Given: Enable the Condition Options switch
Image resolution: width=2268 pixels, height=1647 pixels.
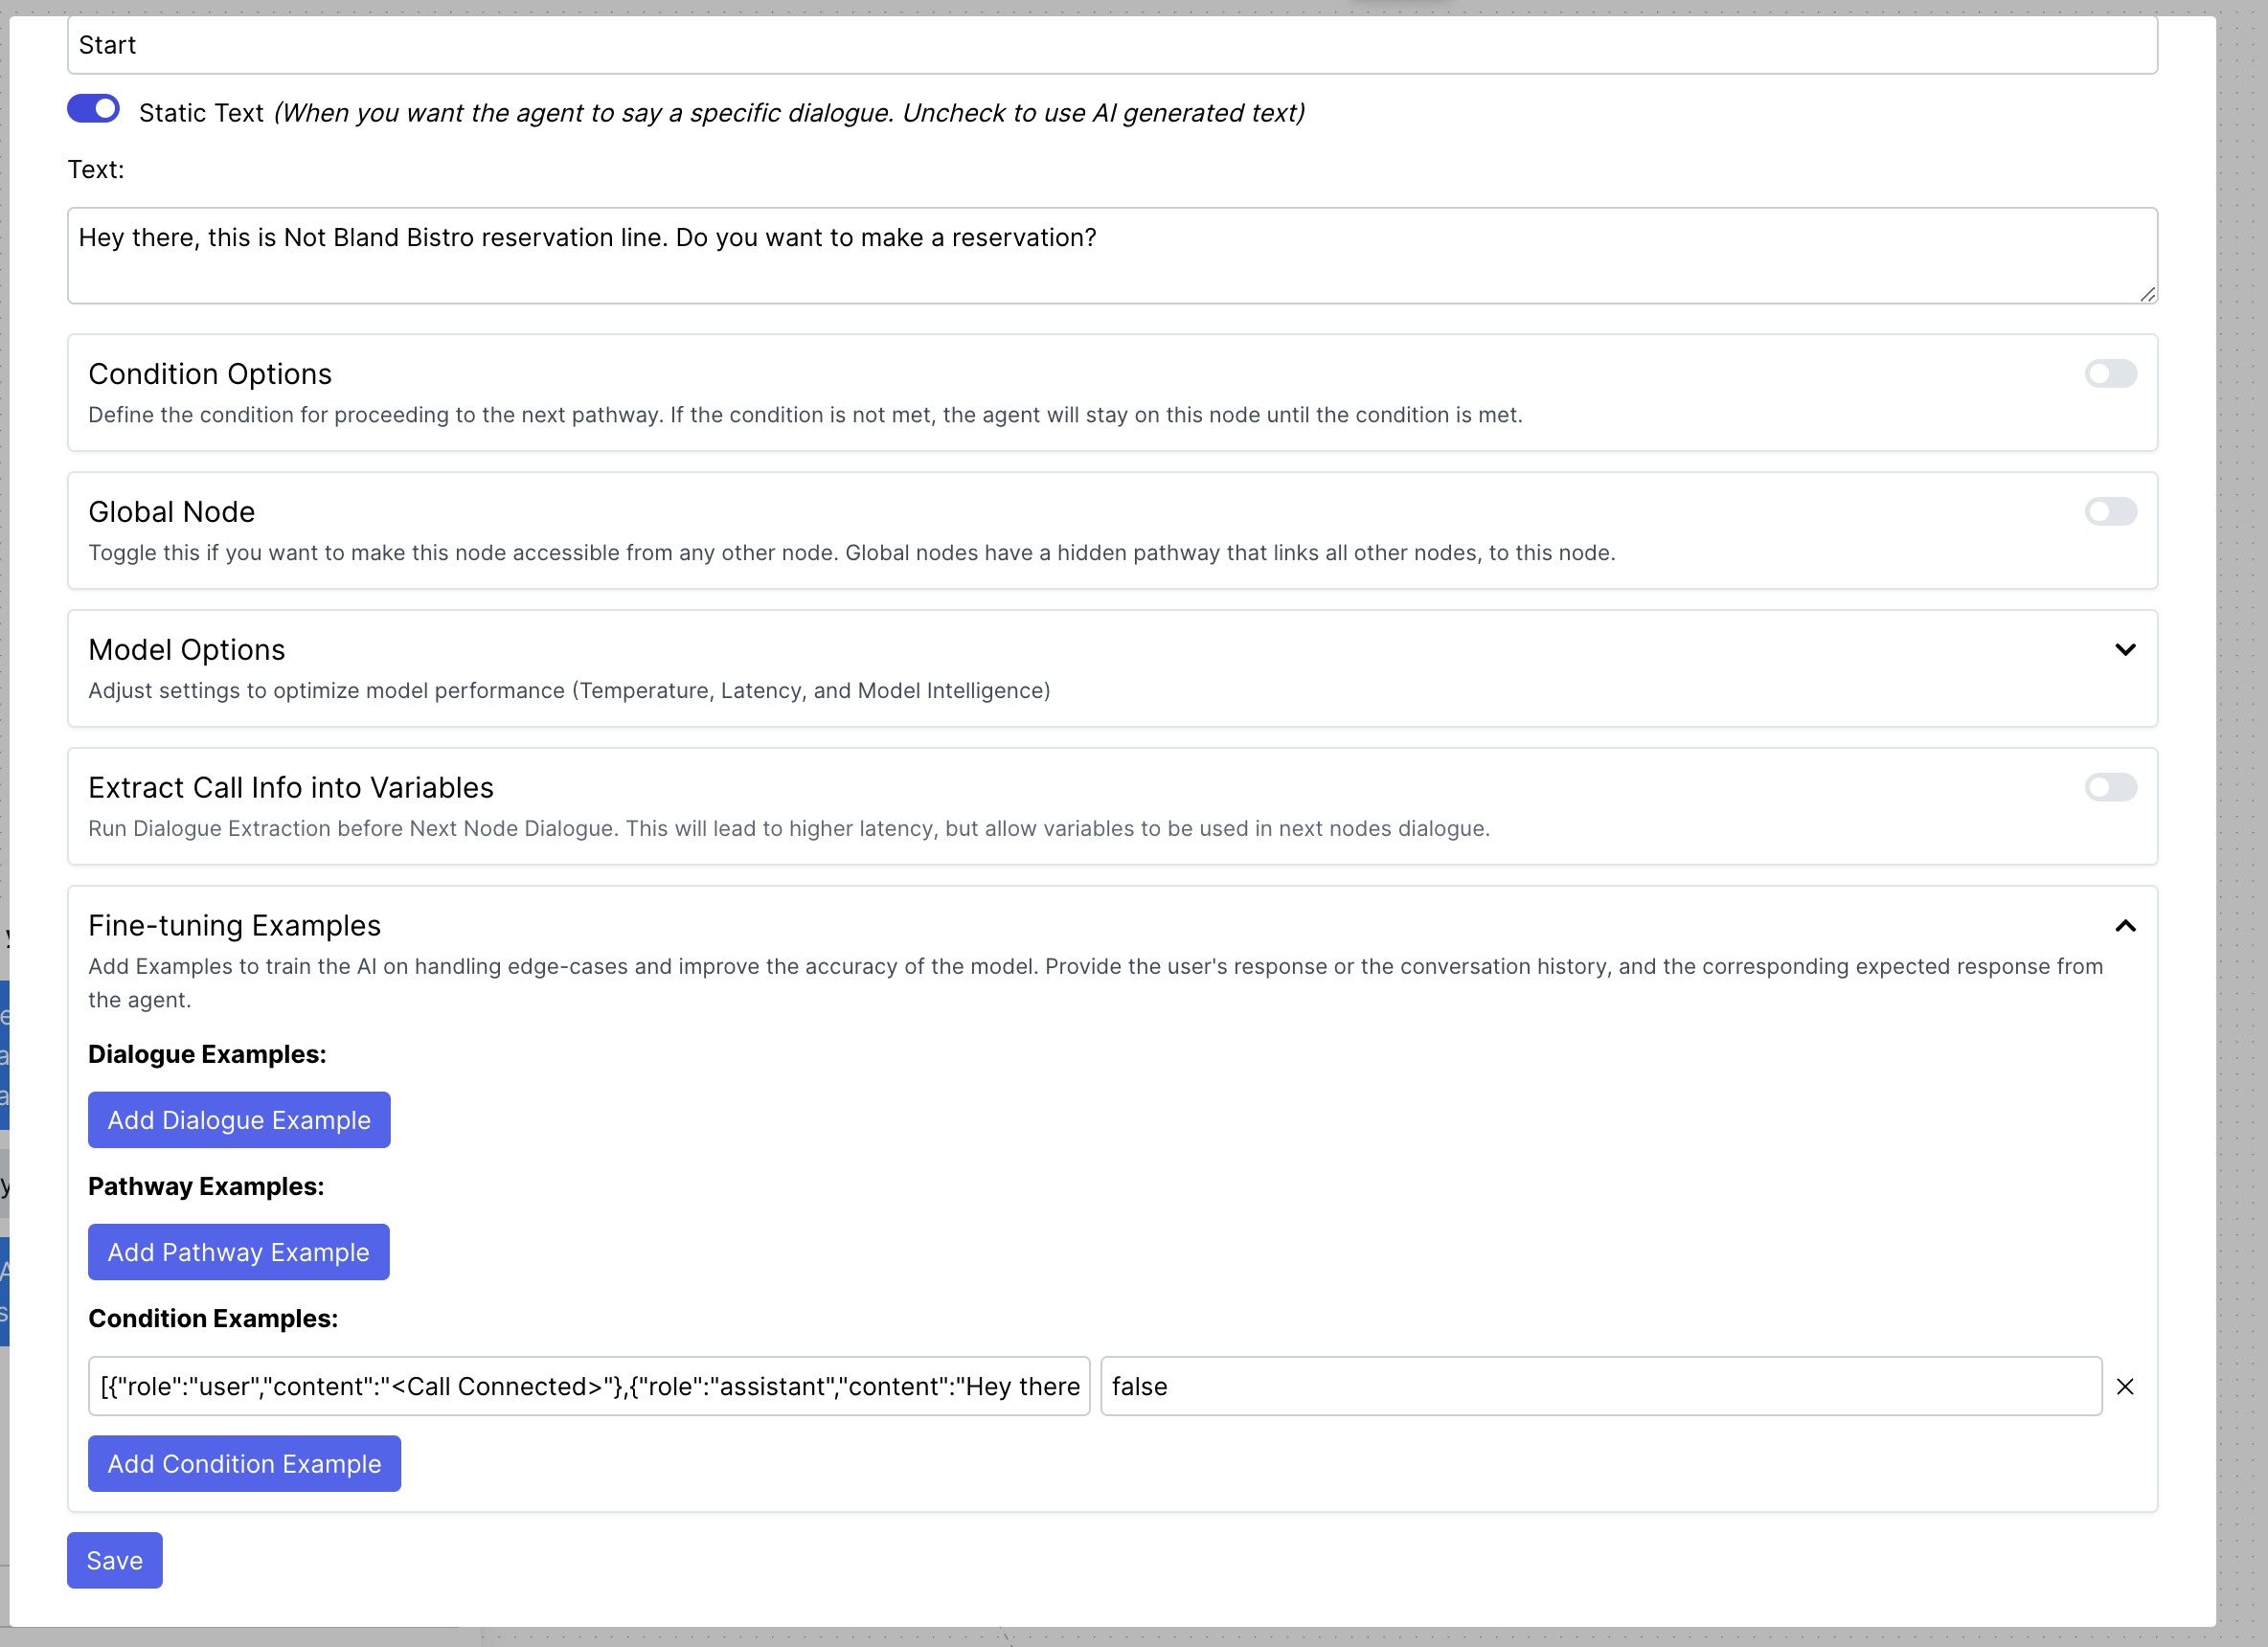Looking at the screenshot, I should click(x=2110, y=374).
